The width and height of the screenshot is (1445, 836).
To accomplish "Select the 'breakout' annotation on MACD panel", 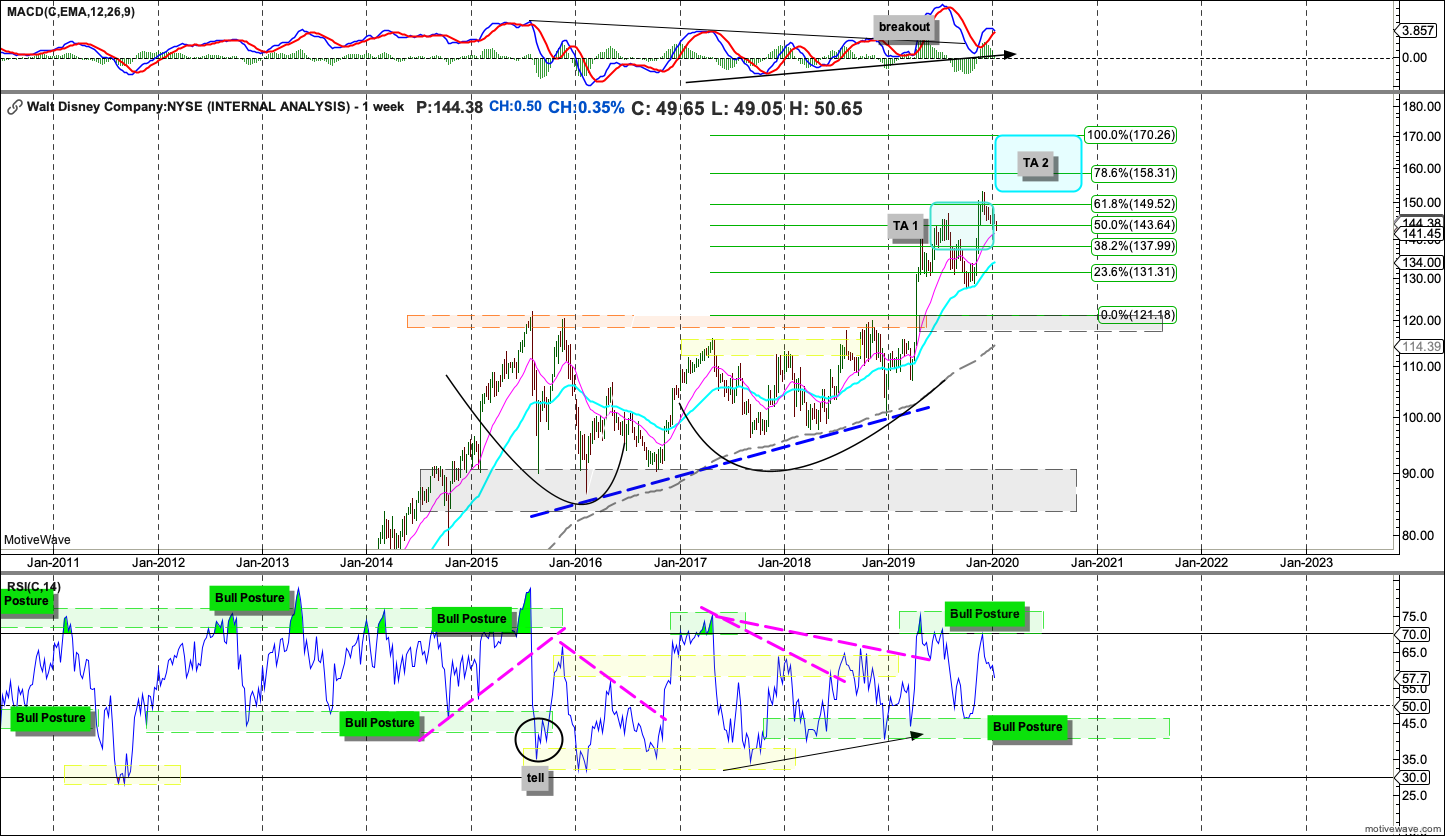I will tap(905, 27).
